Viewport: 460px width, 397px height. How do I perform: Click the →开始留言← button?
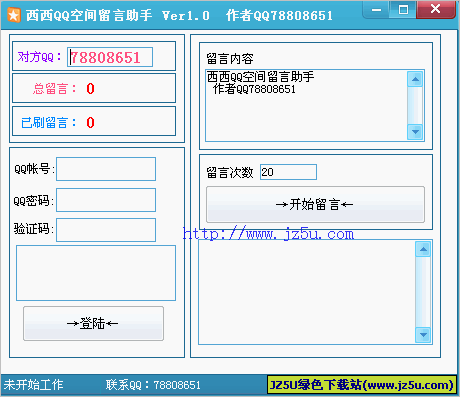click(315, 204)
